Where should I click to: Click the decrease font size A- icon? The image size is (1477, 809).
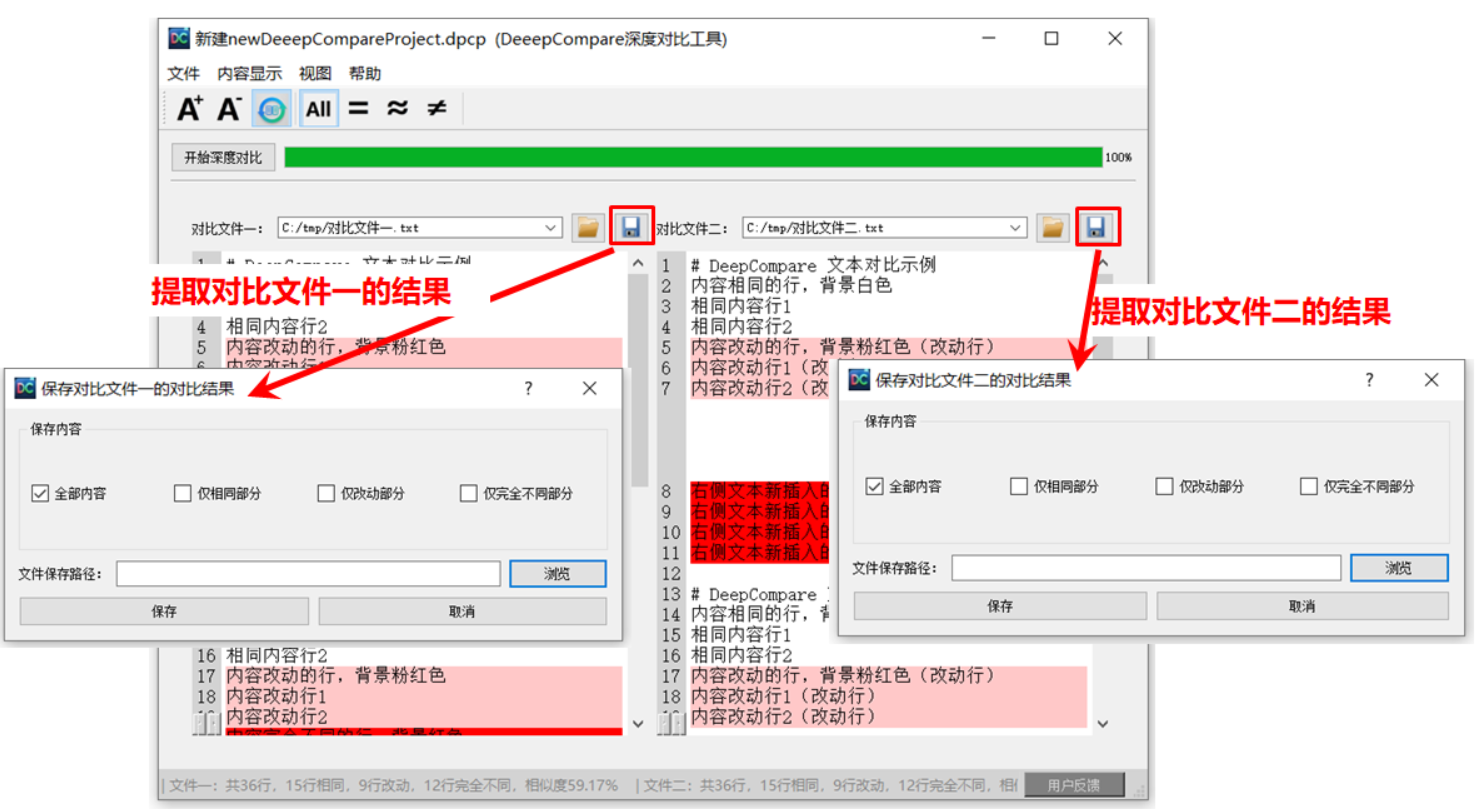point(230,109)
